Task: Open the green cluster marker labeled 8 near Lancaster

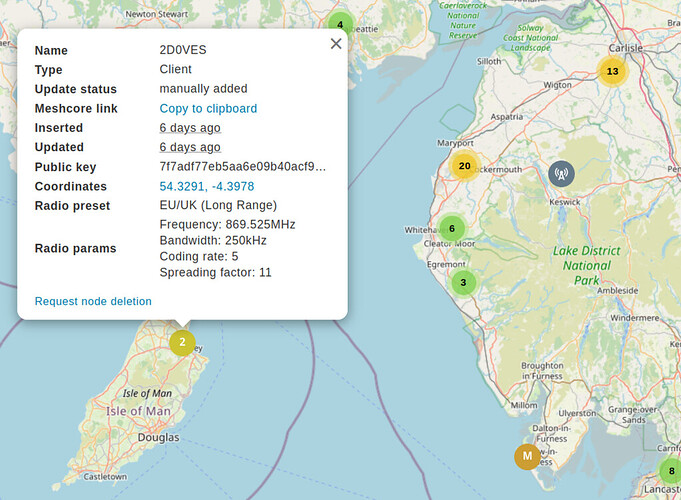Action: coord(671,470)
